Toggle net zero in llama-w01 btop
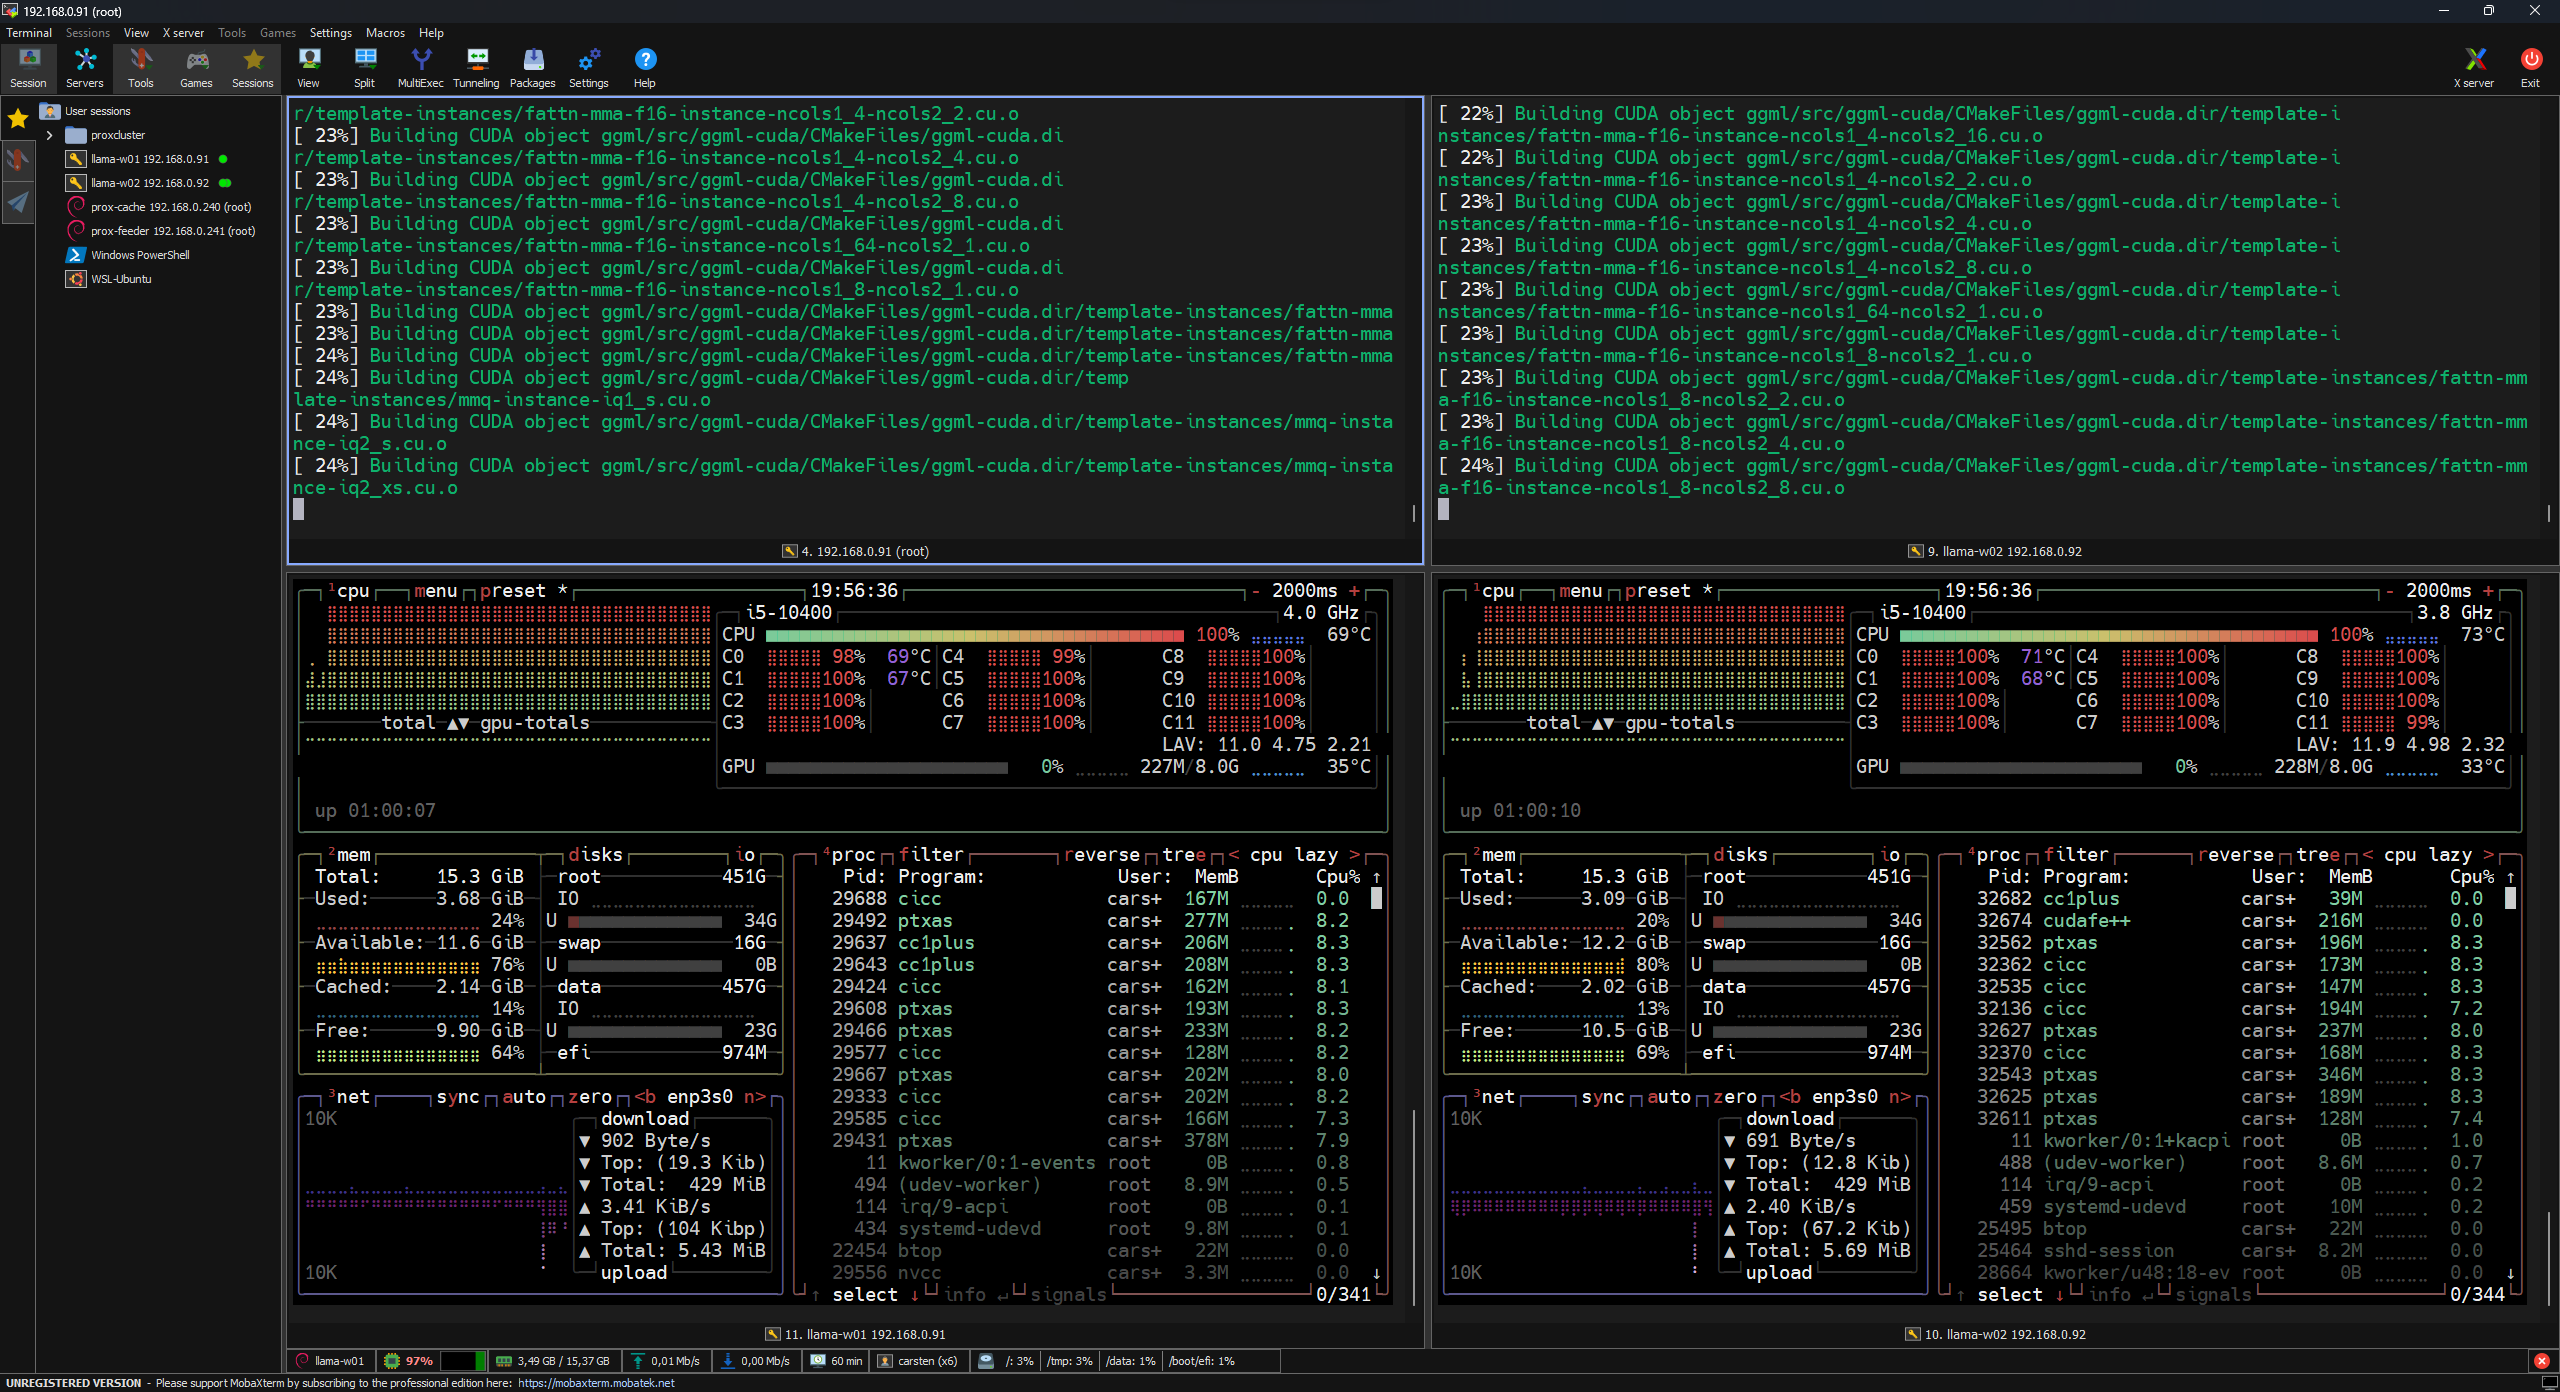Viewport: 2560px width, 1392px height. point(590,1097)
